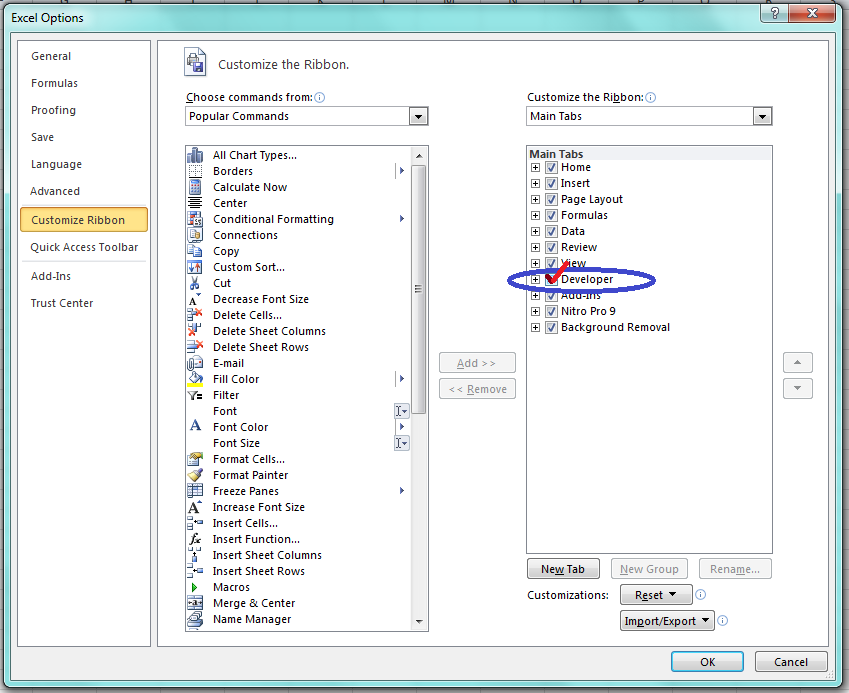
Task: Select the Fill Color swatch command
Action: pos(236,379)
